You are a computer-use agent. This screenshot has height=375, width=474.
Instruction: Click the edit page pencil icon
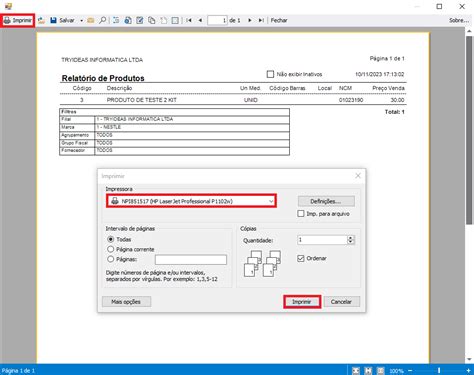point(140,20)
